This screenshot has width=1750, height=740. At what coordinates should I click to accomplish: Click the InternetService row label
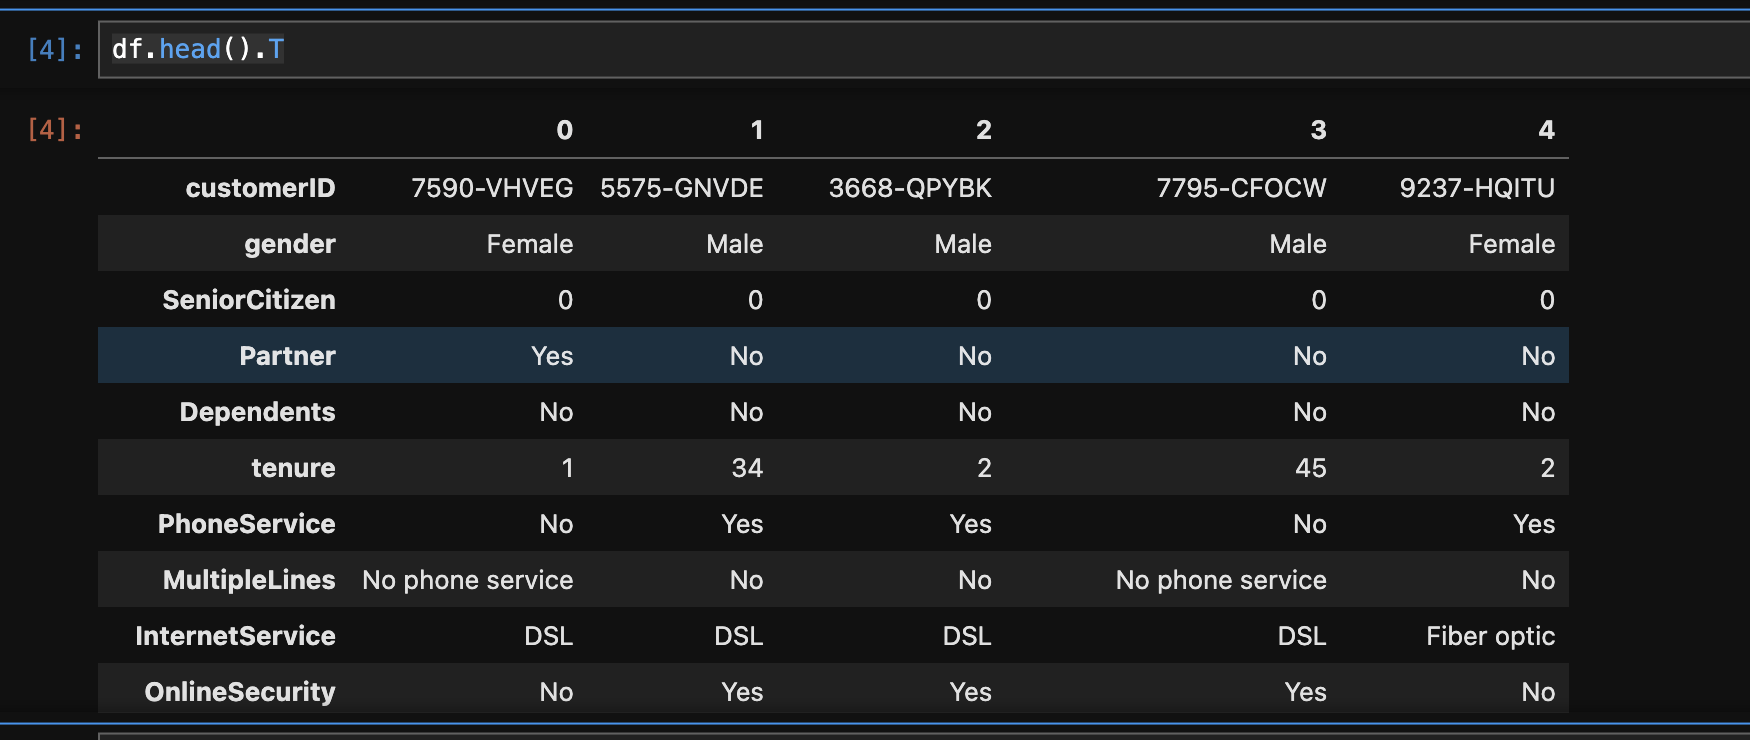[x=235, y=636]
